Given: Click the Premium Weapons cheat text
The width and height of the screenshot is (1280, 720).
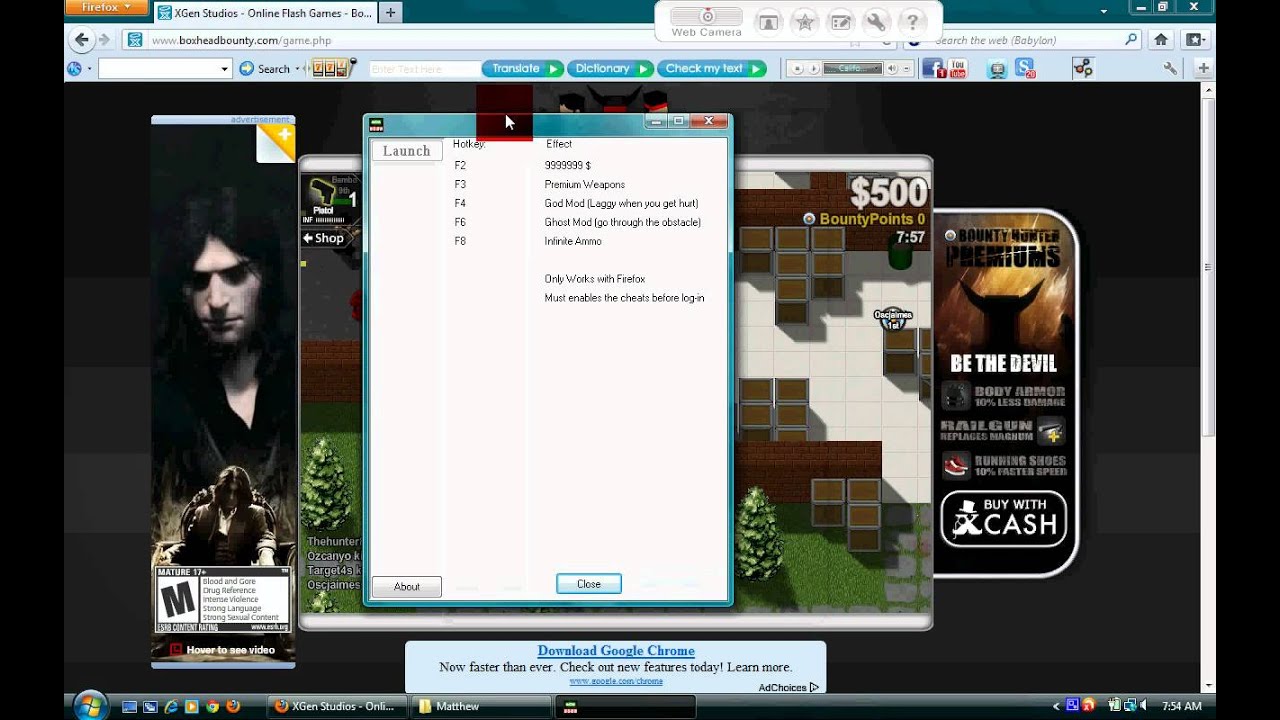Looking at the screenshot, I should (585, 184).
